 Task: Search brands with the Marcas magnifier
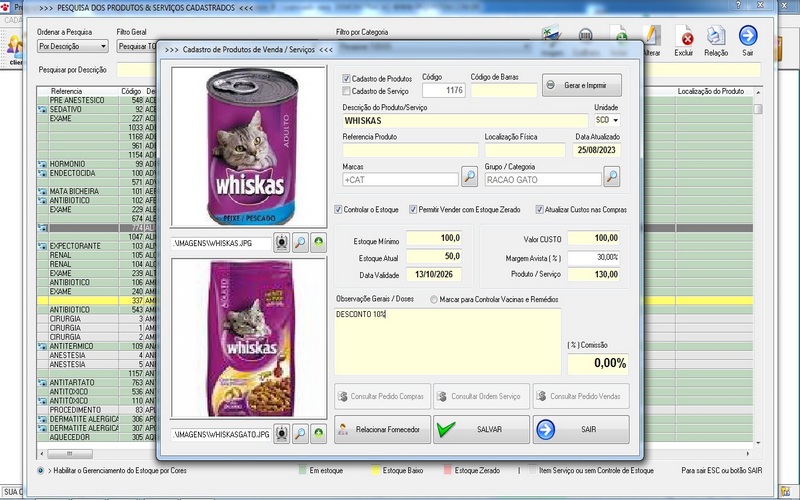470,178
